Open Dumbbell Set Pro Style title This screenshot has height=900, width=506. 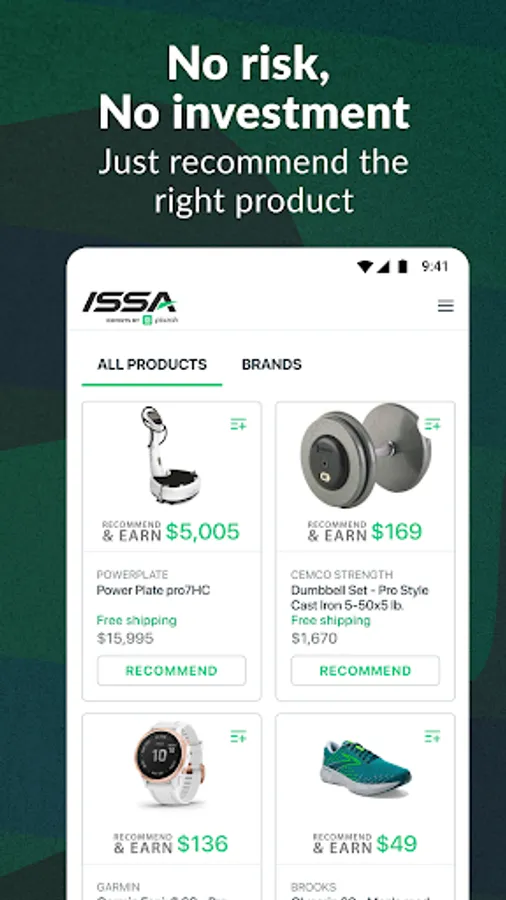tap(360, 598)
